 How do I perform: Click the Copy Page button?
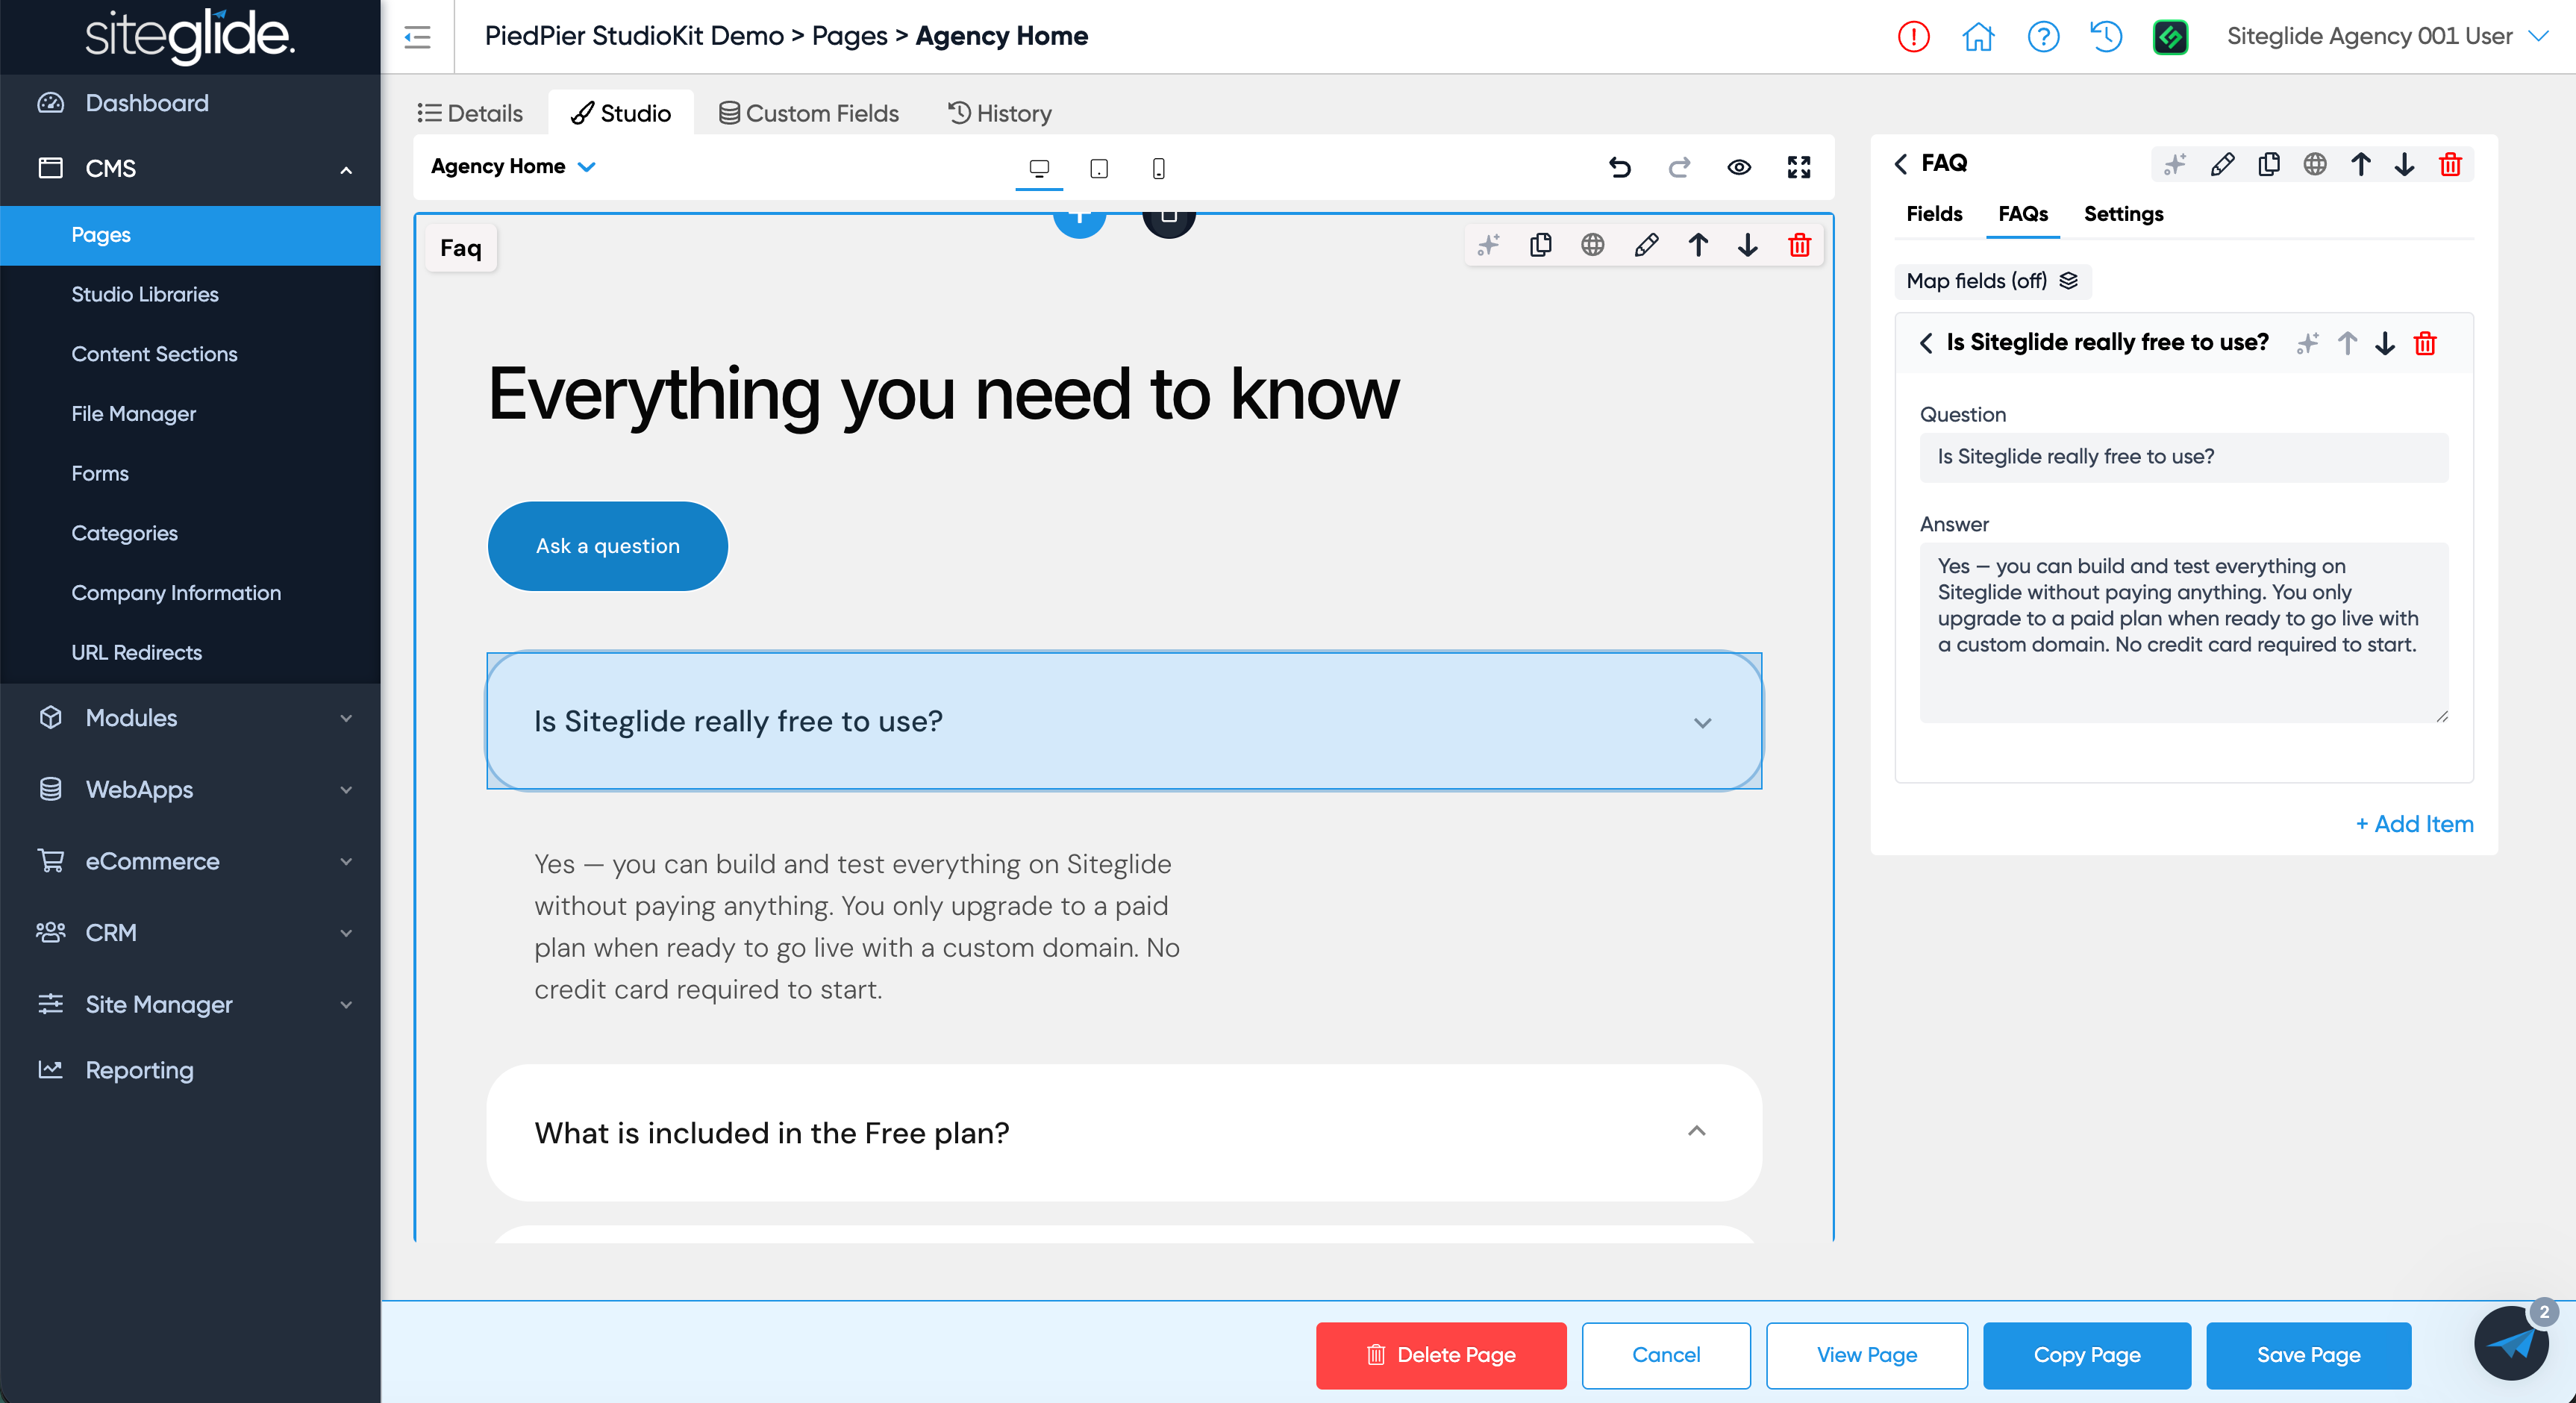[2087, 1355]
